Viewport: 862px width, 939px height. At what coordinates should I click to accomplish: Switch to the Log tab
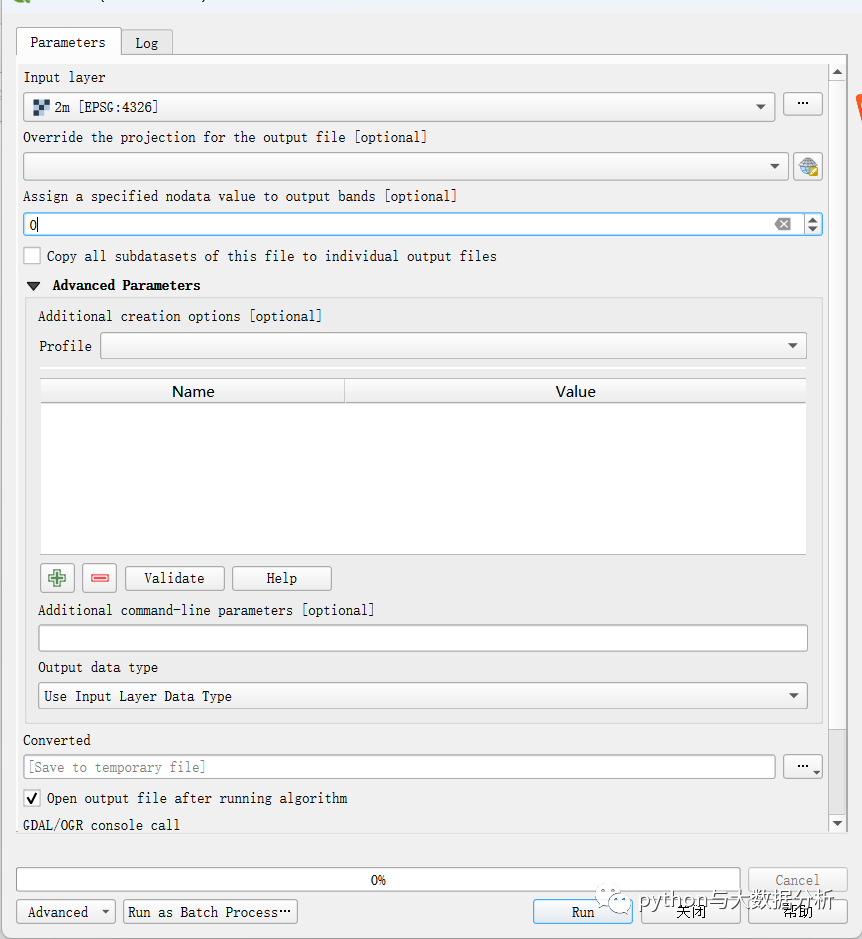click(x=147, y=43)
